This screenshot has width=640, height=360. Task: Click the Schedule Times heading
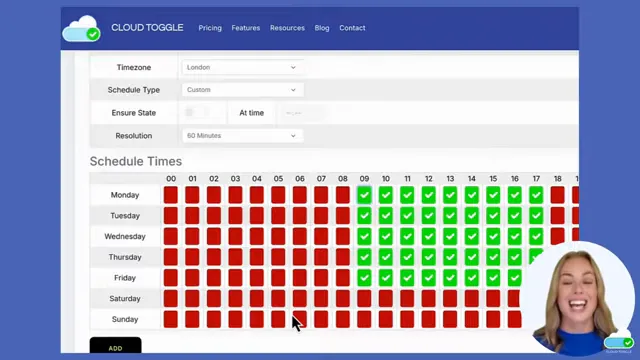136,161
